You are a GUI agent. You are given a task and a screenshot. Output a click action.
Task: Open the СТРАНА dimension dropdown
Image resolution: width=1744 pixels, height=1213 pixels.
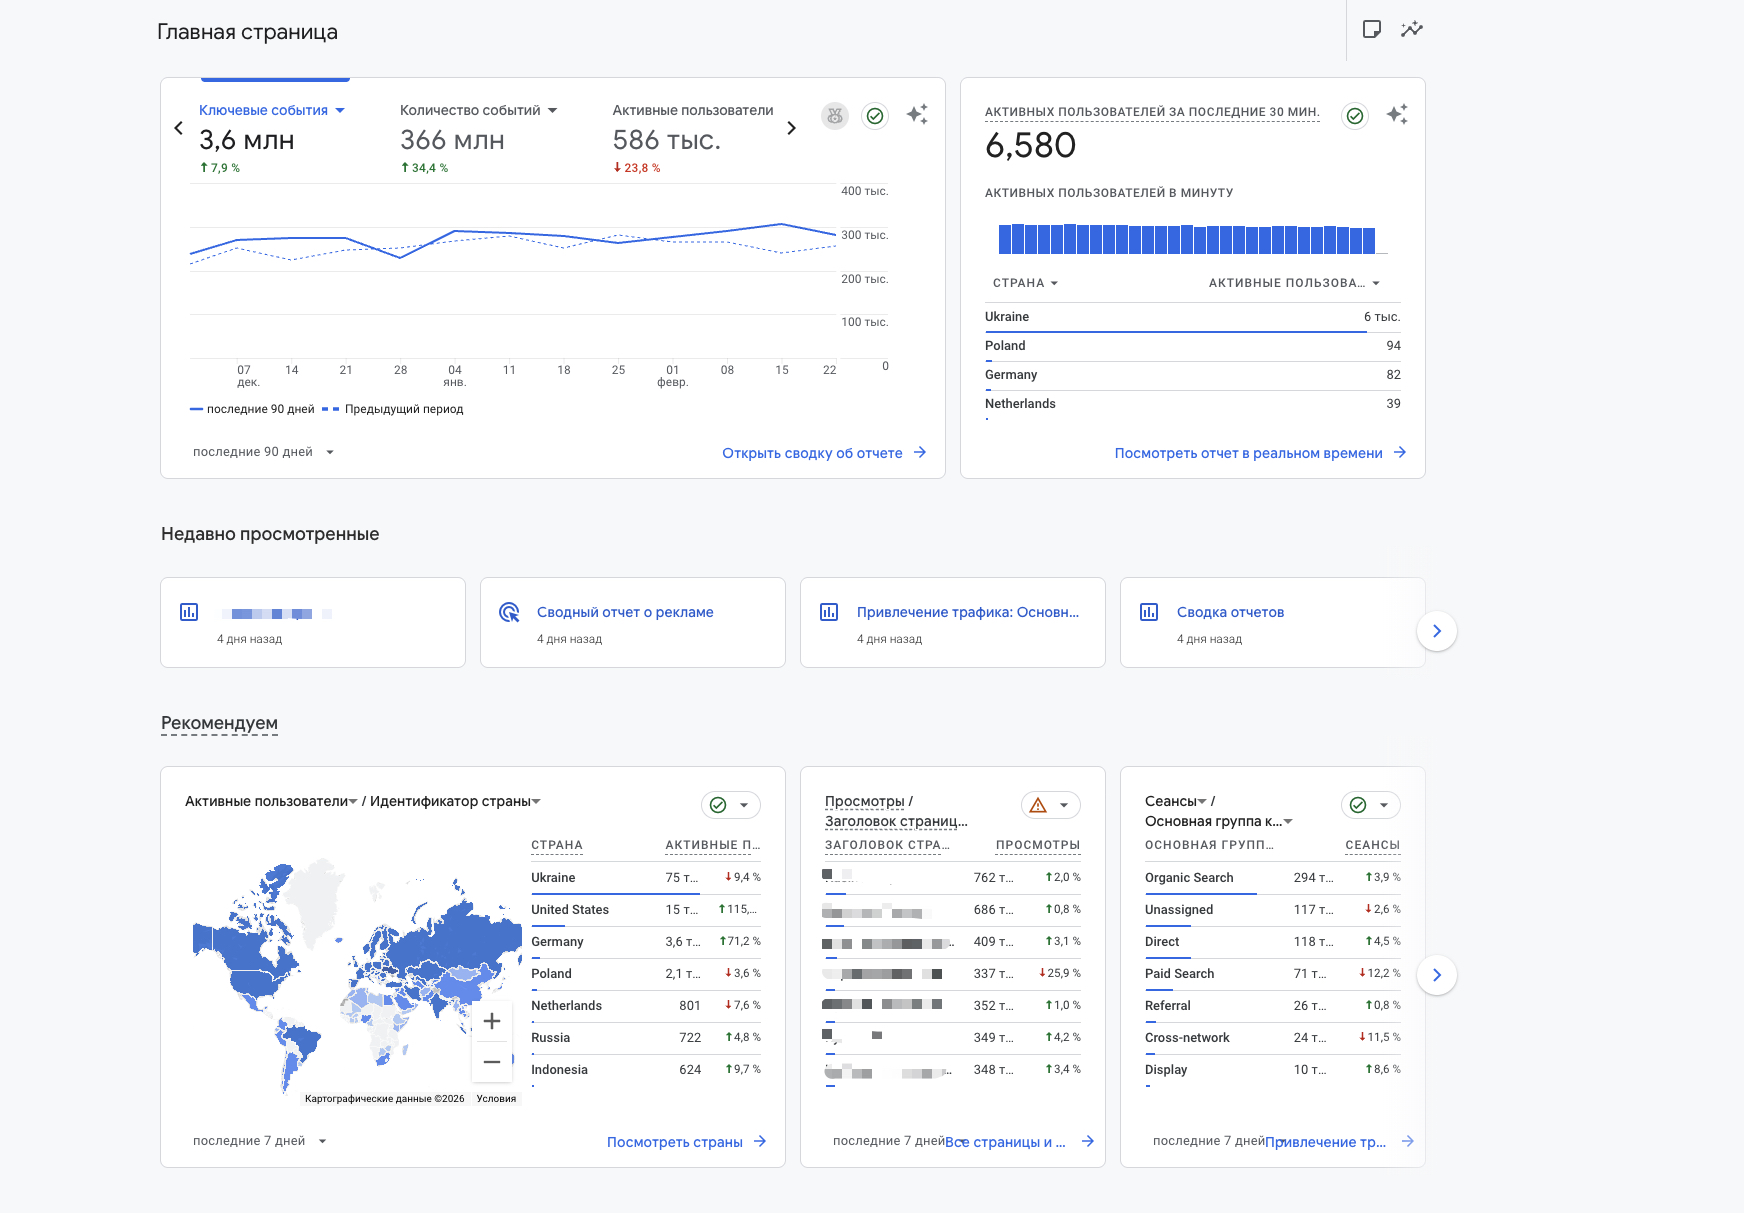pos(1025,283)
